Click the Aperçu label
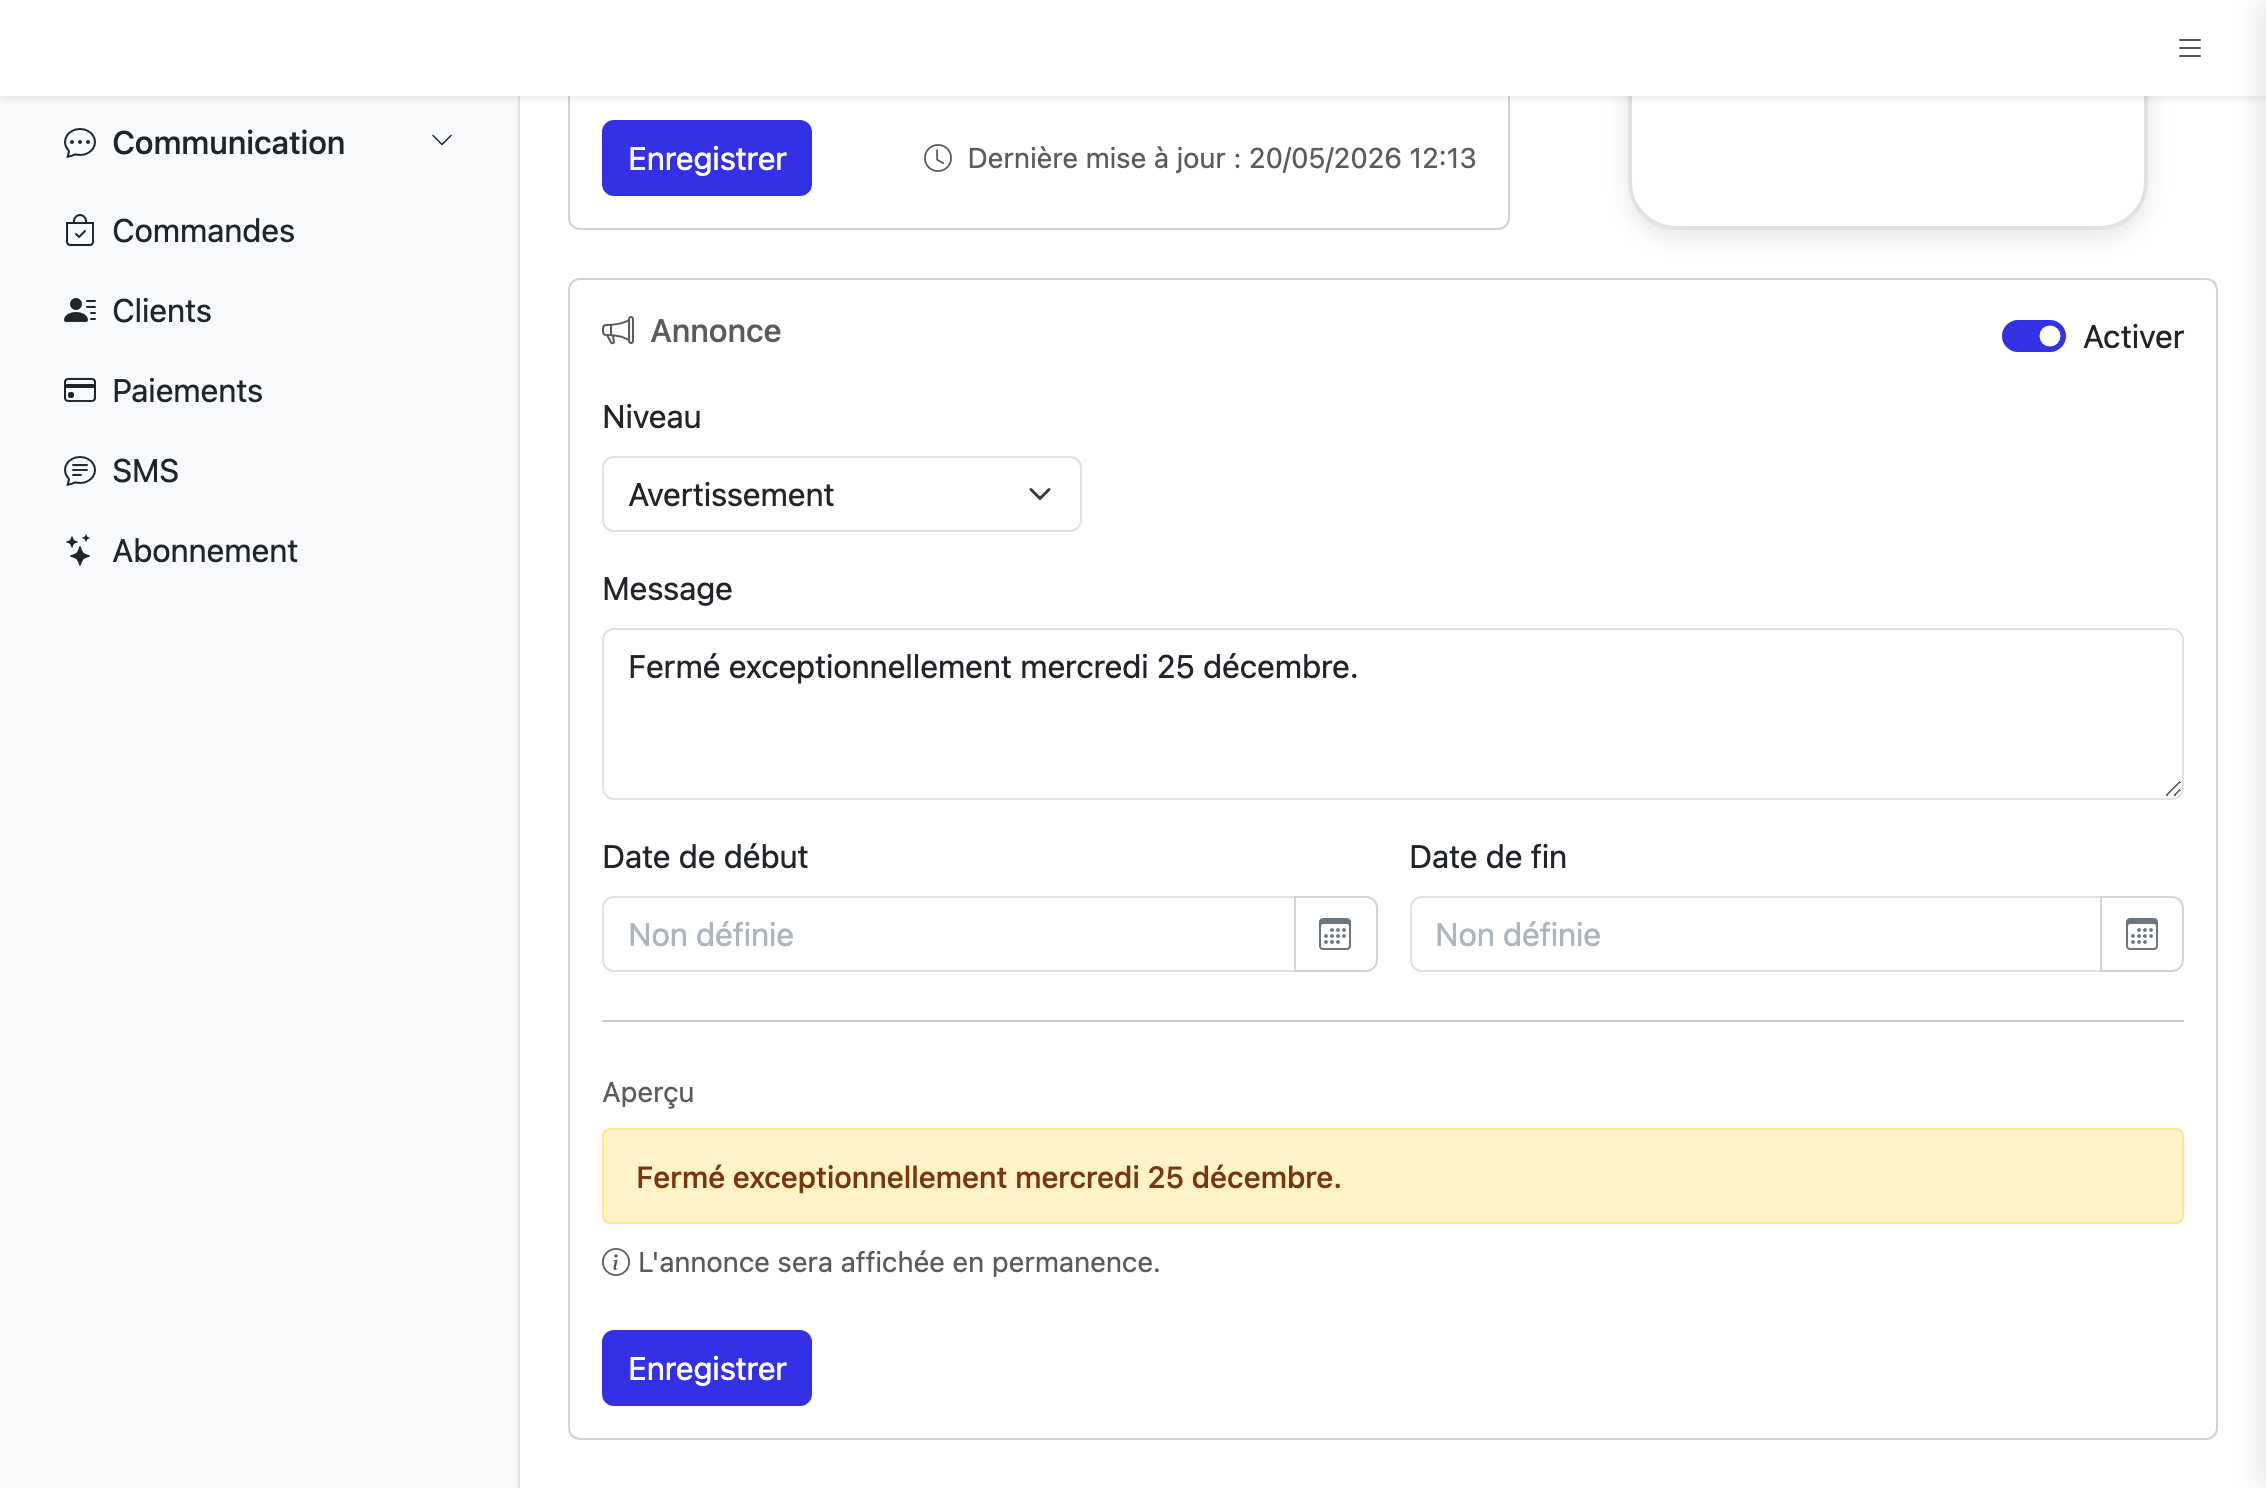2266x1488 pixels. point(648,1093)
